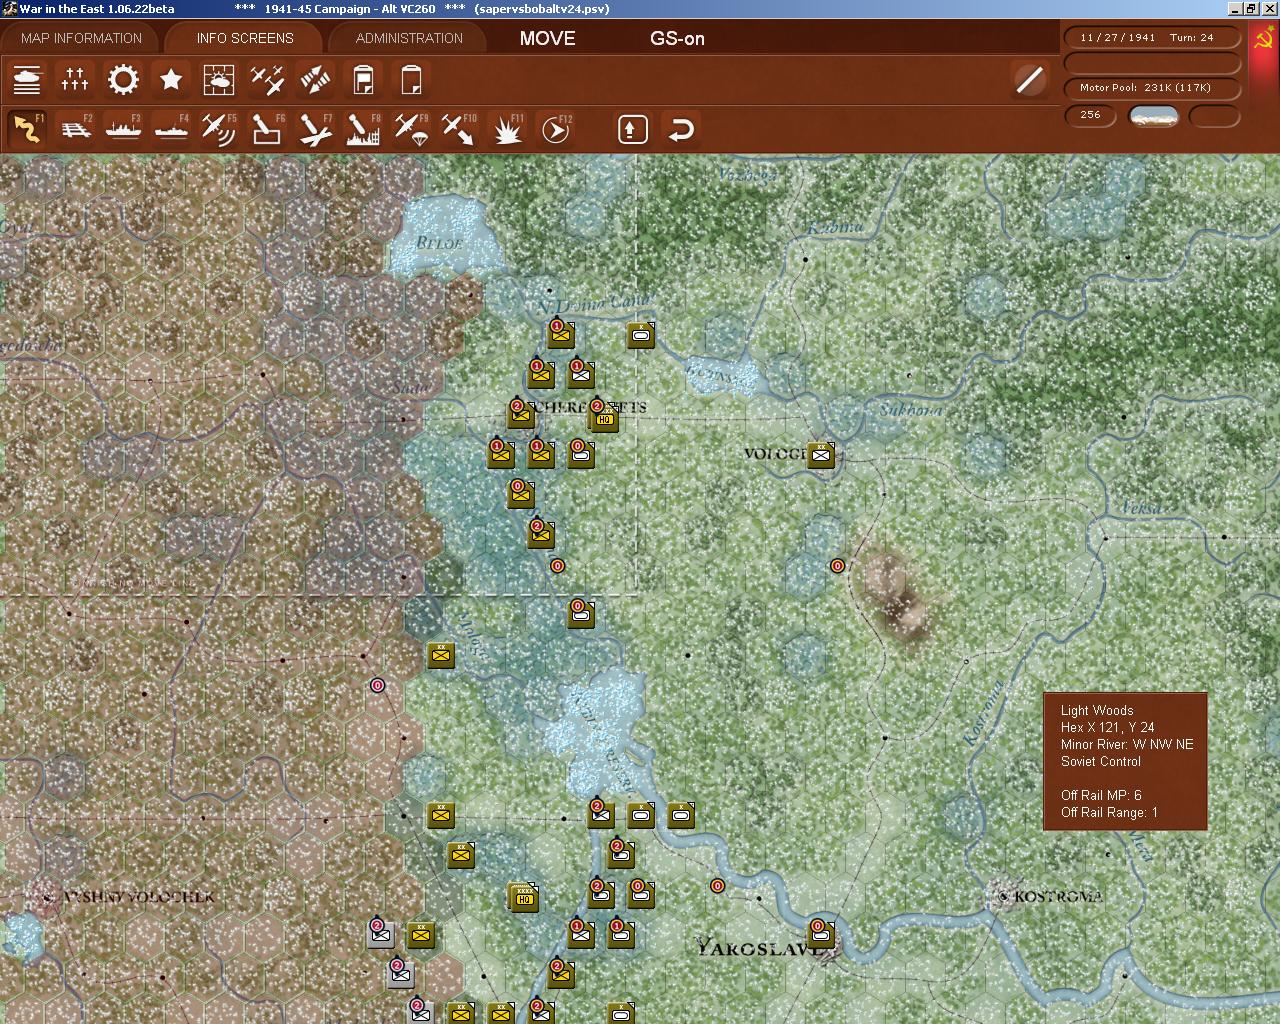Open the air doctrine planes icon
This screenshot has height=1024, width=1280.
[x=267, y=79]
